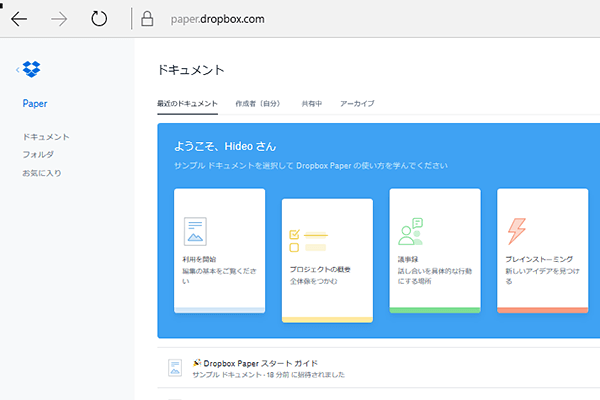This screenshot has width=600, height=400.
Task: Click the checklist icon on プロジェクトの概要 card
Action: (308, 241)
